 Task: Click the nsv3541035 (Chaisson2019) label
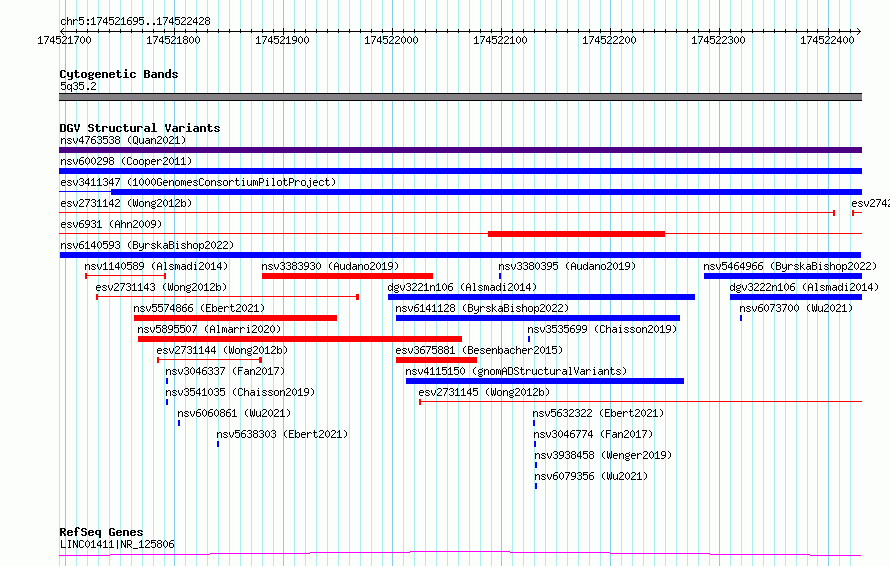click(x=240, y=392)
